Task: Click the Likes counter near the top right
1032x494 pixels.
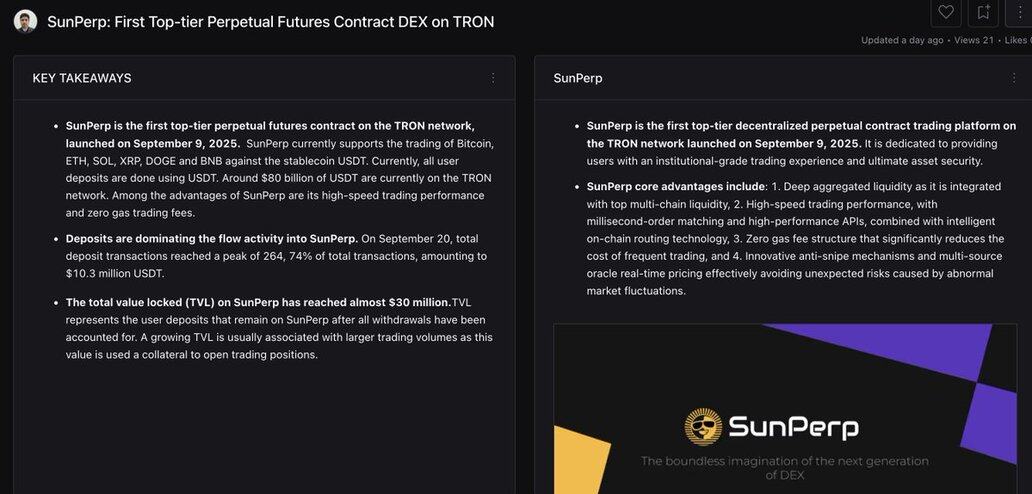Action: 1017,40
